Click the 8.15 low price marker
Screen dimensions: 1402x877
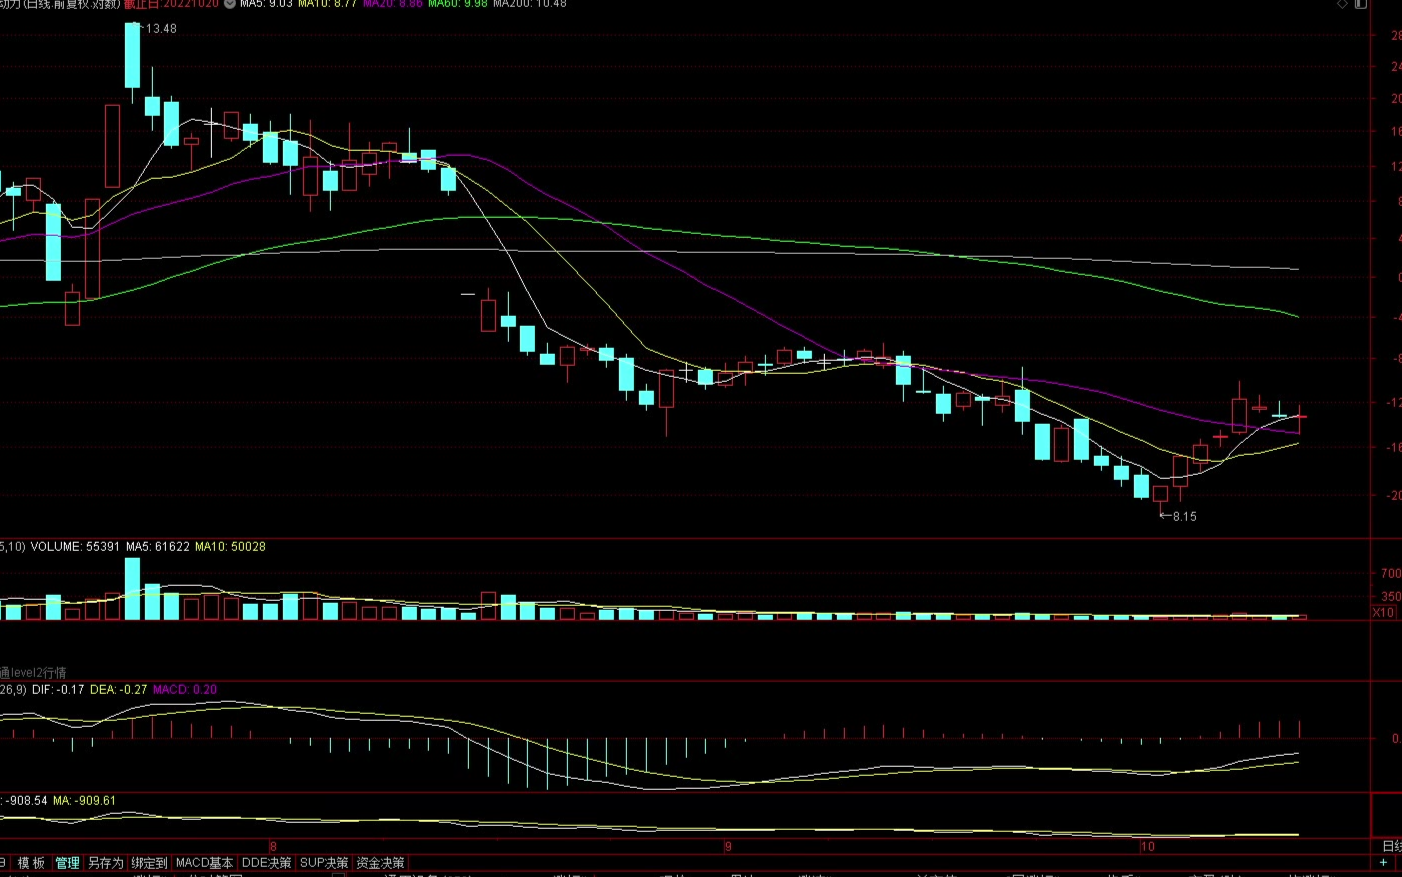(1184, 516)
